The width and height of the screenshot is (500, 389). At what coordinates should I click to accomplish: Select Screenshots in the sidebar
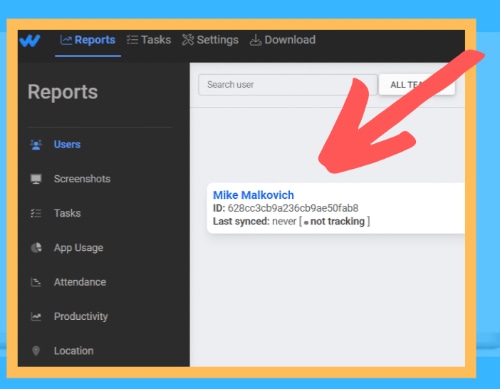pyautogui.click(x=82, y=179)
